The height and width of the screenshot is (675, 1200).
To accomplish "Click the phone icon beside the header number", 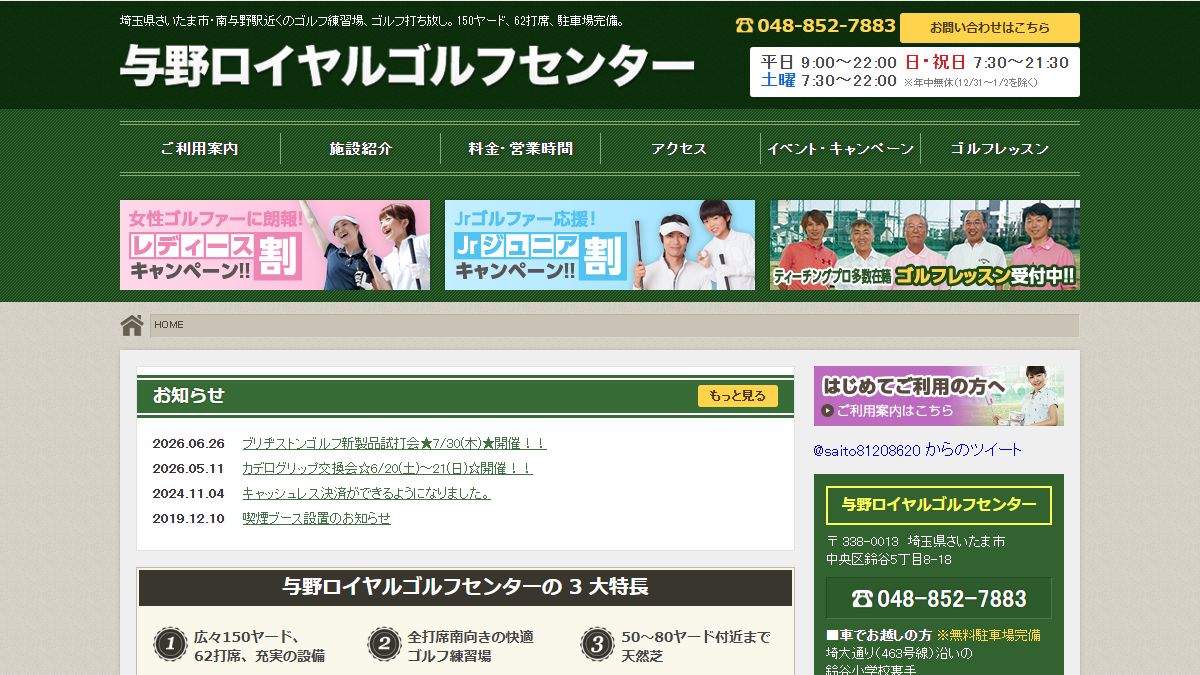I will pos(744,25).
